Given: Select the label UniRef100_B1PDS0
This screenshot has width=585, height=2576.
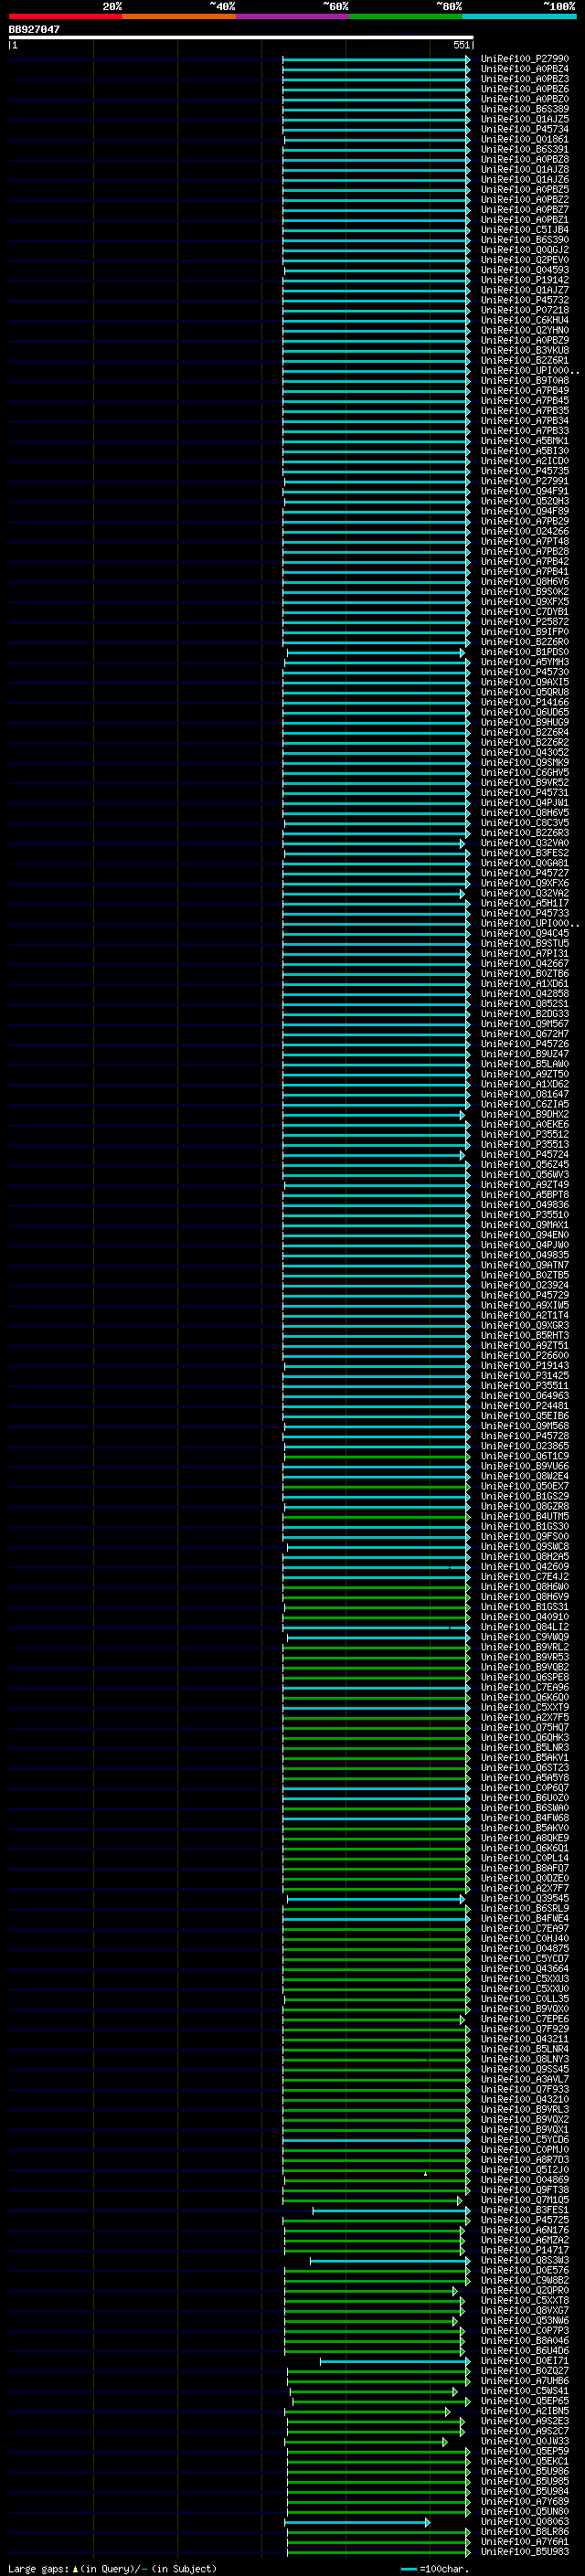Looking at the screenshot, I should [525, 652].
